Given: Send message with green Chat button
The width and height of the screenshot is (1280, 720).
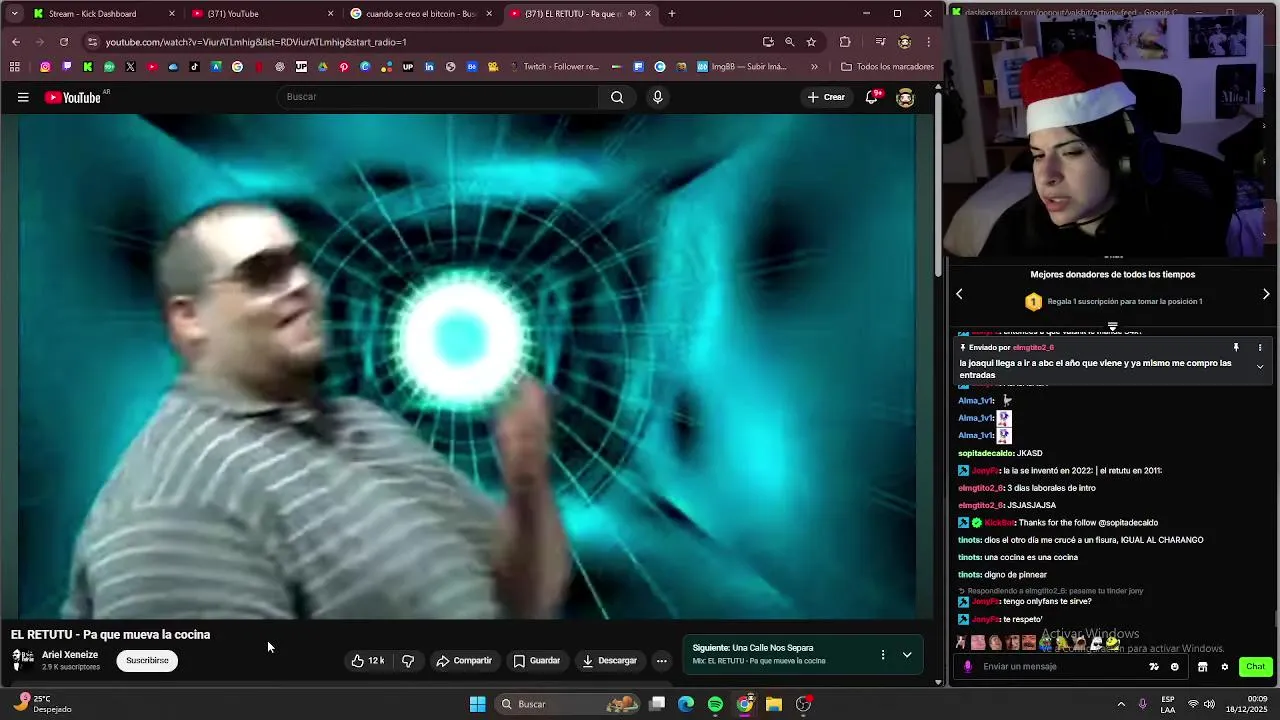Looking at the screenshot, I should (1256, 667).
